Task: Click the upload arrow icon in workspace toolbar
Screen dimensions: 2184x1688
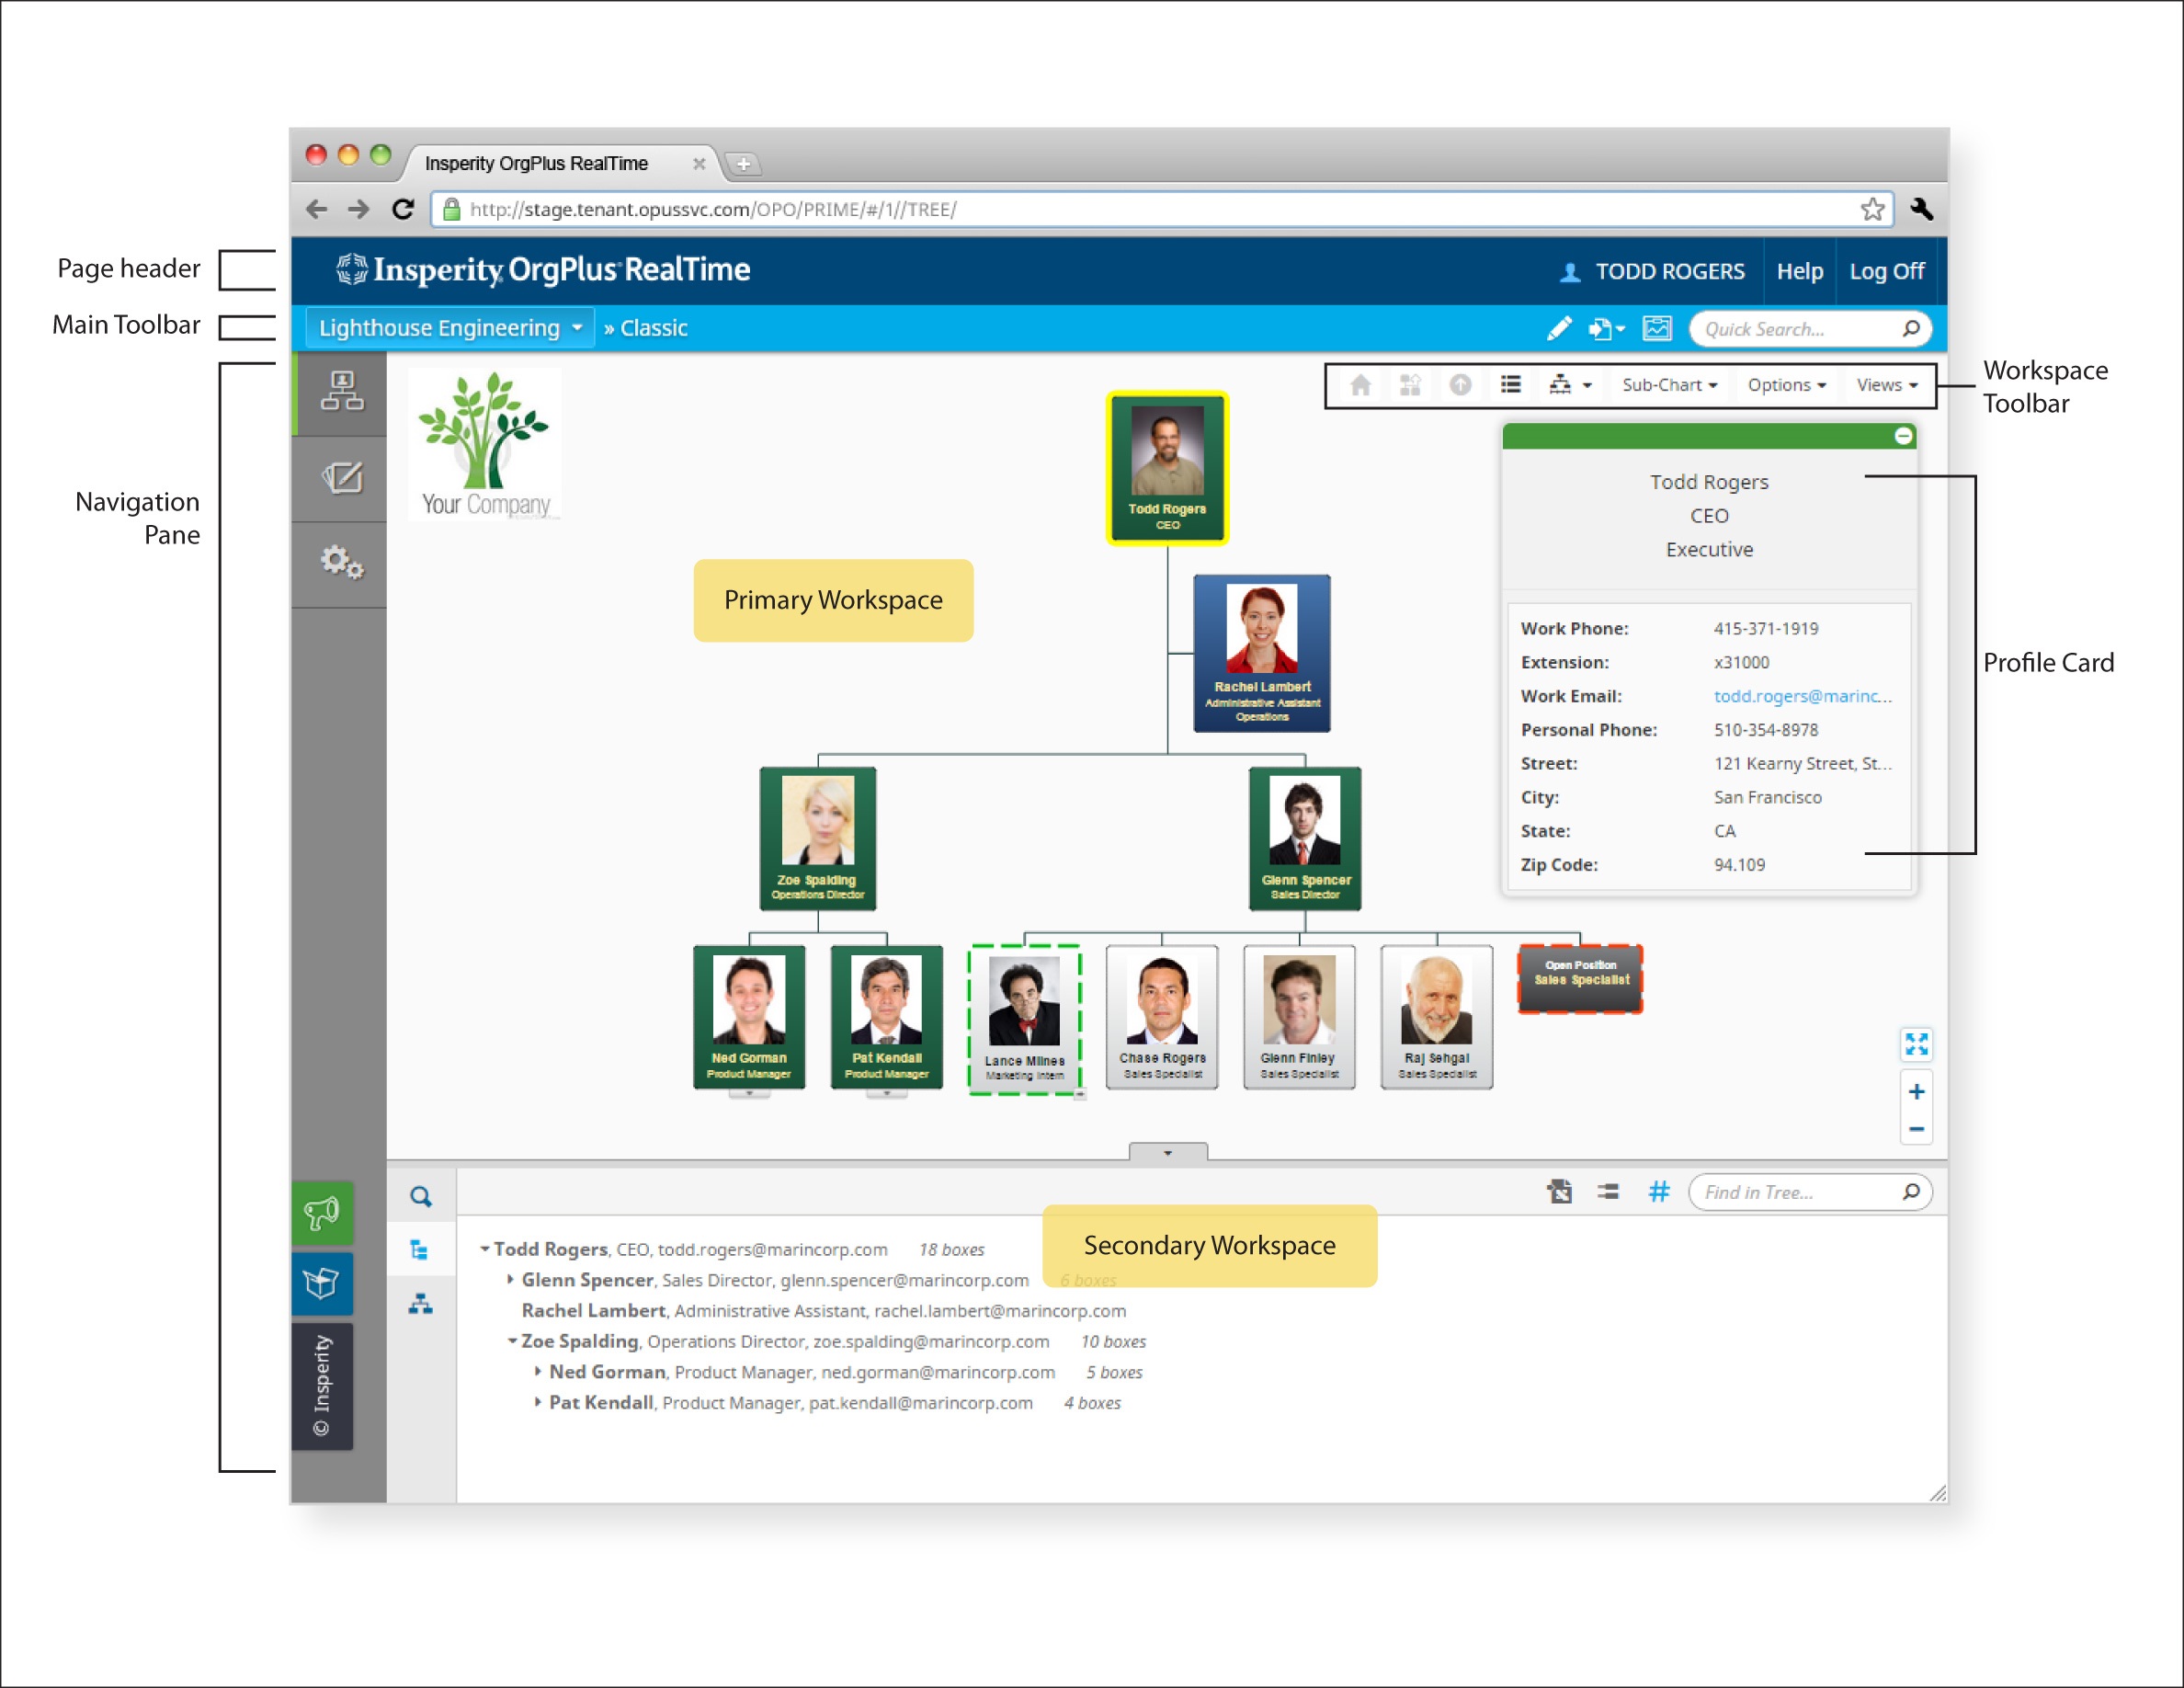Action: click(x=1461, y=386)
